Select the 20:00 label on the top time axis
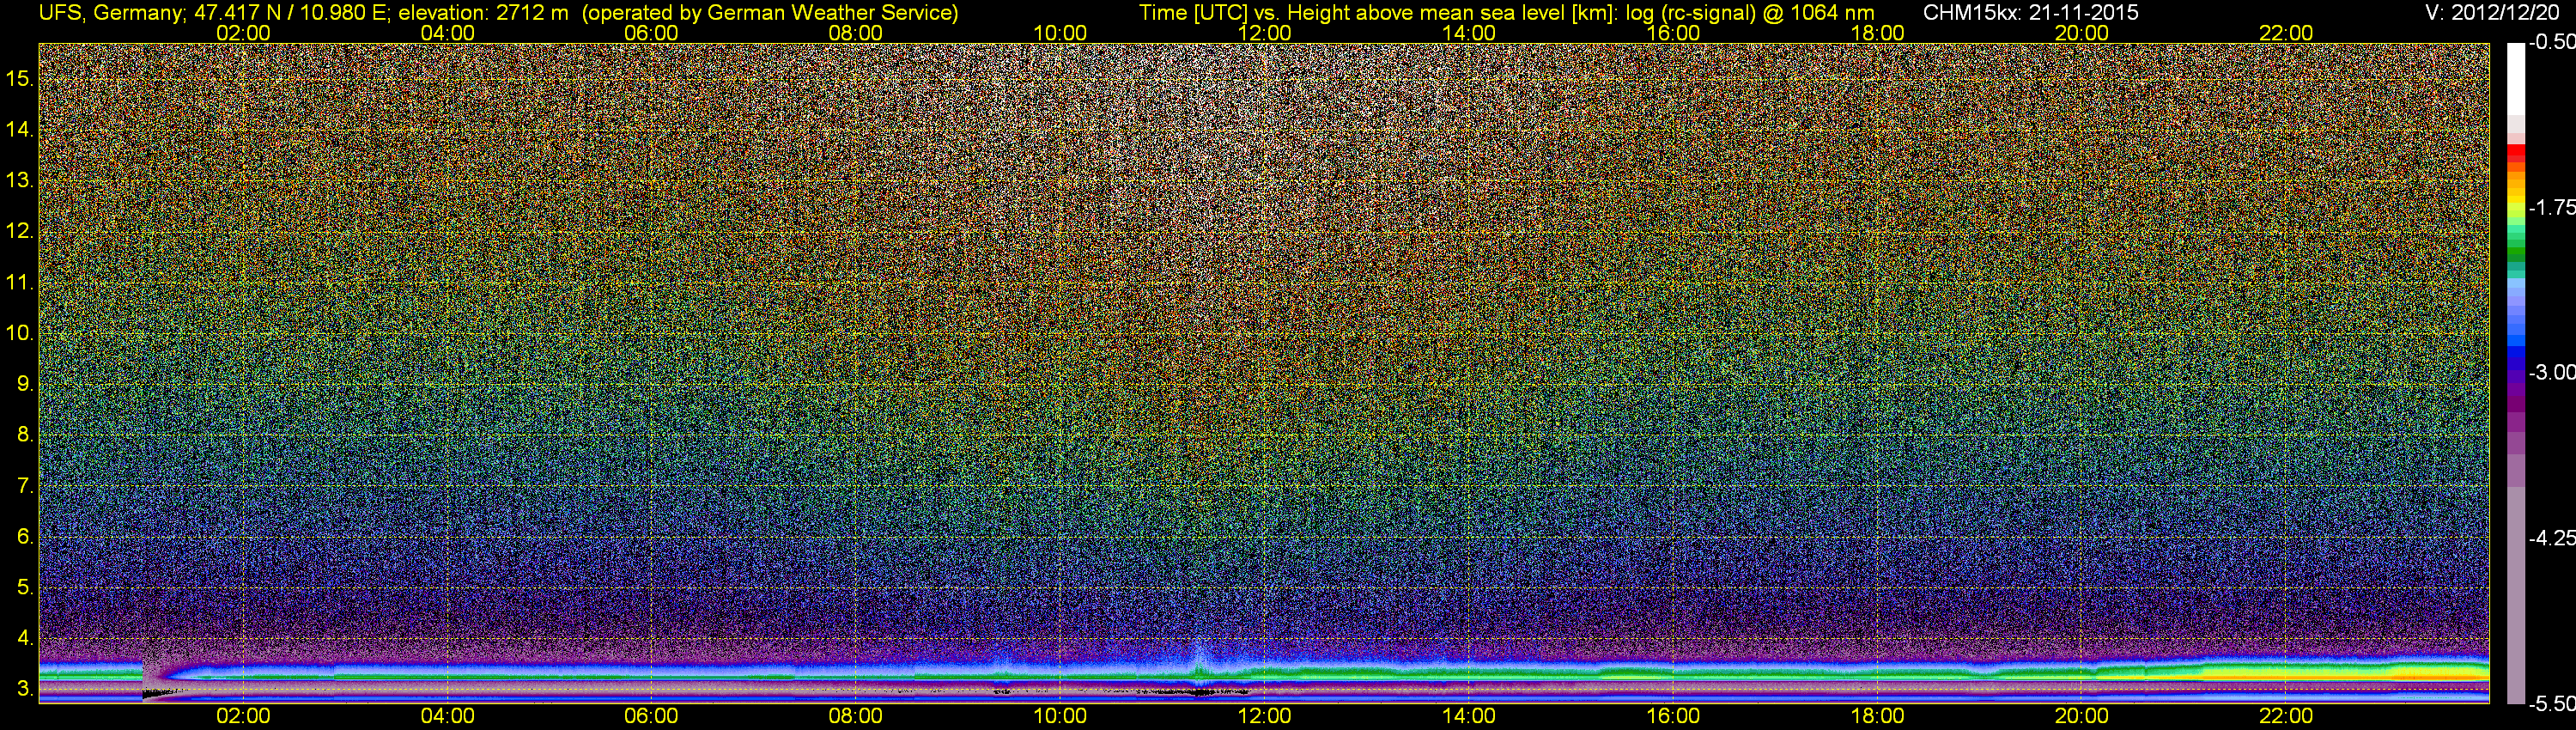Image resolution: width=2576 pixels, height=730 pixels. click(2082, 33)
